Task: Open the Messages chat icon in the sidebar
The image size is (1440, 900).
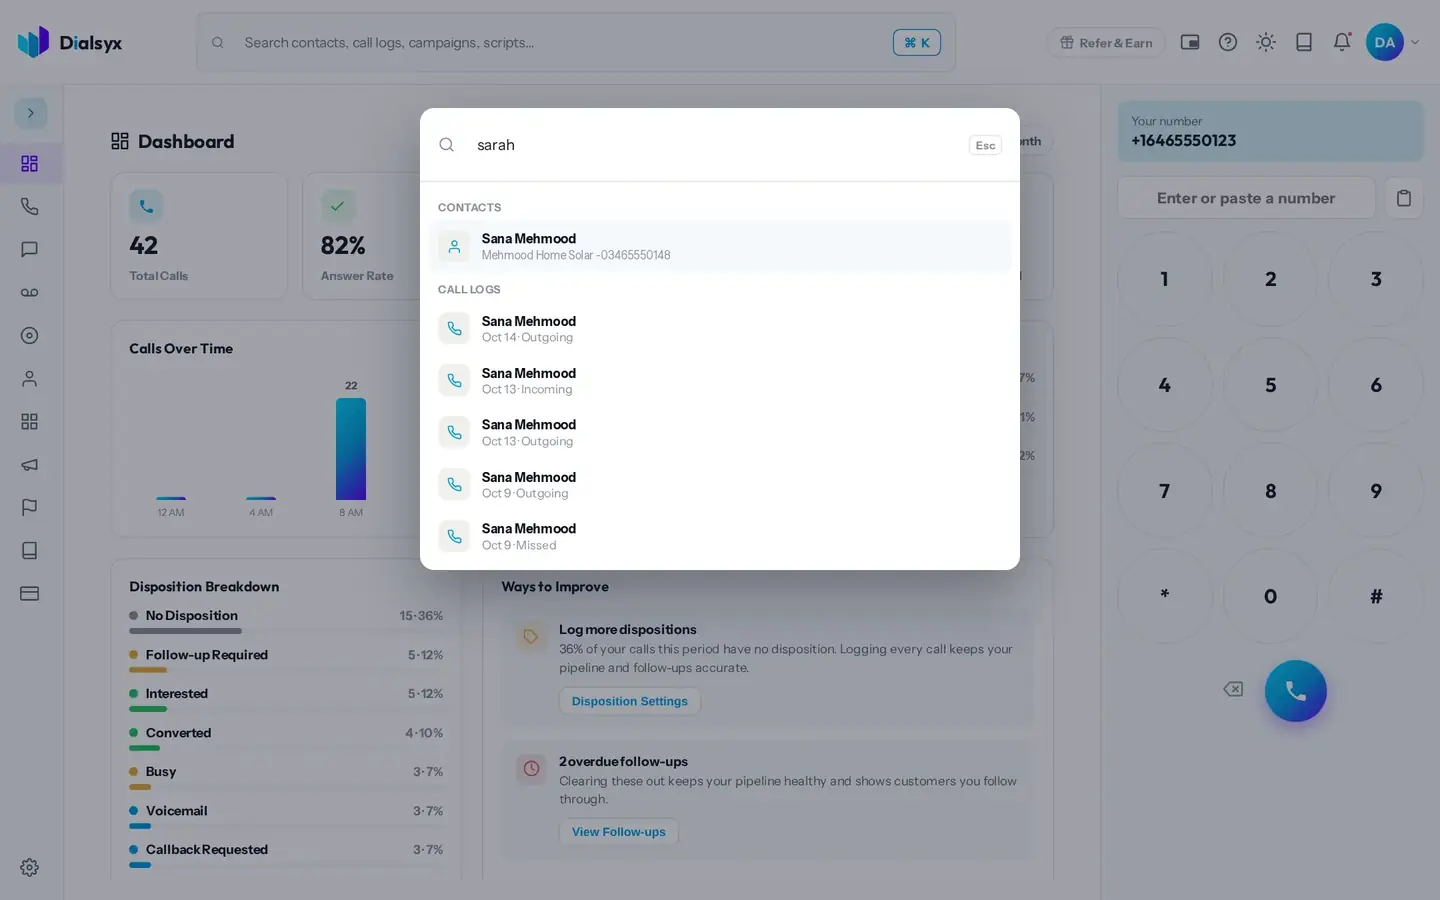Action: [30, 249]
